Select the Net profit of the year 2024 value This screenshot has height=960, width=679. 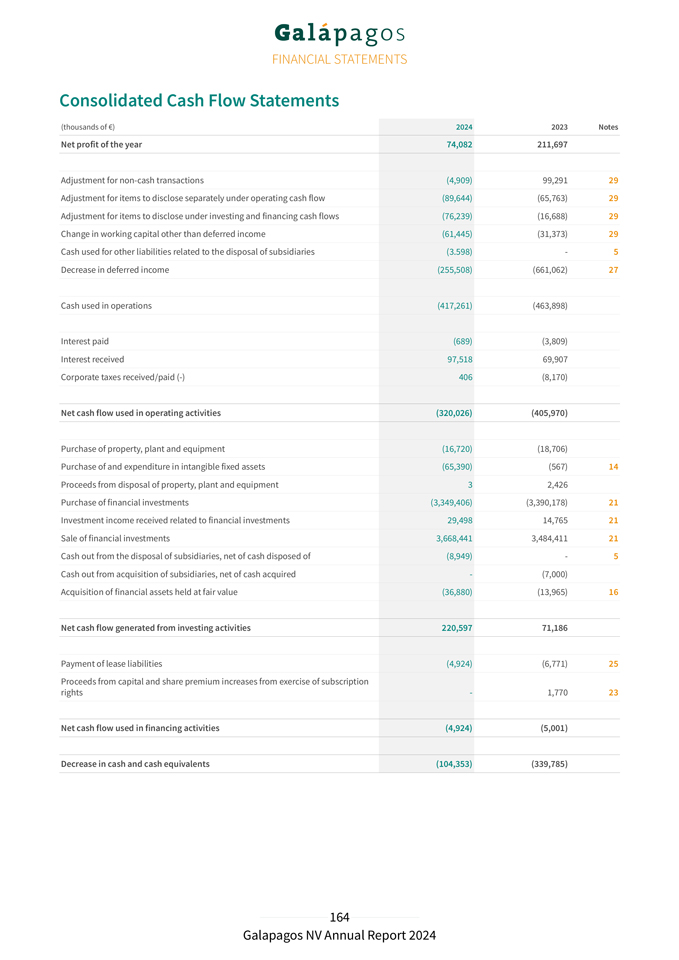459,145
